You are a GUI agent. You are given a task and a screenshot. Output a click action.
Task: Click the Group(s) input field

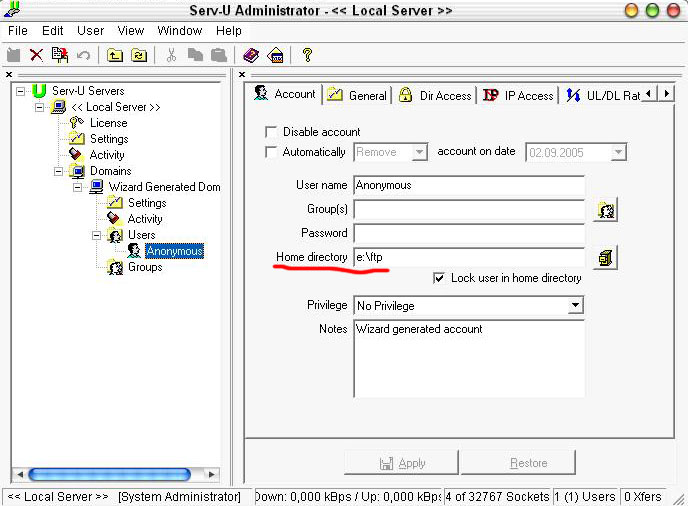point(469,210)
